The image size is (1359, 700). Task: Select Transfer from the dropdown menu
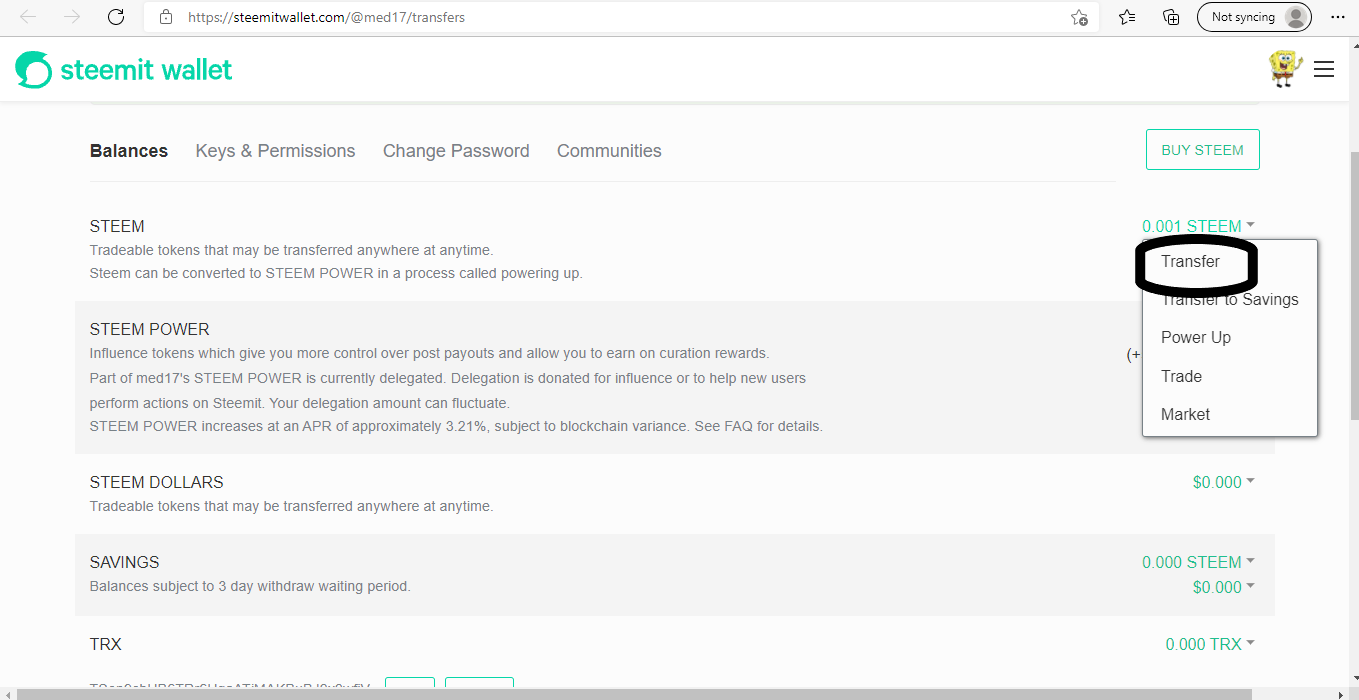pos(1190,262)
